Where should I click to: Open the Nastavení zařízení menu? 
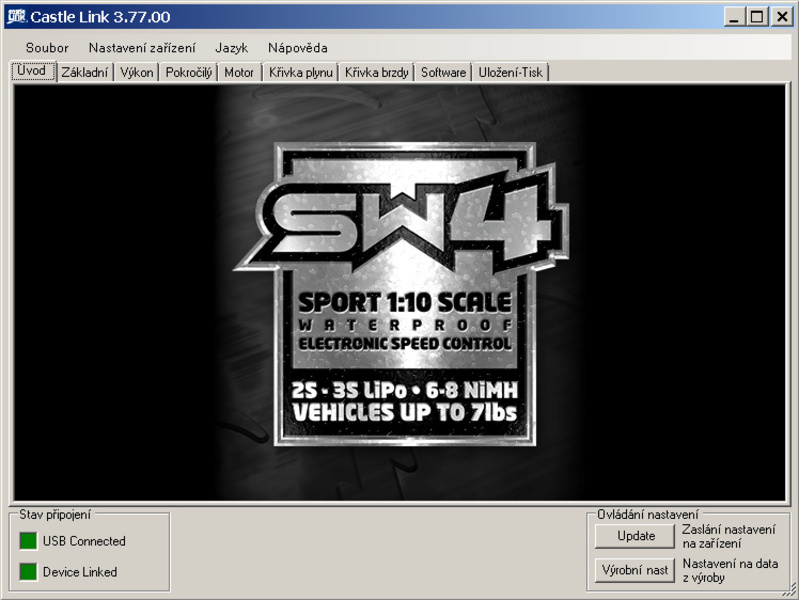142,48
